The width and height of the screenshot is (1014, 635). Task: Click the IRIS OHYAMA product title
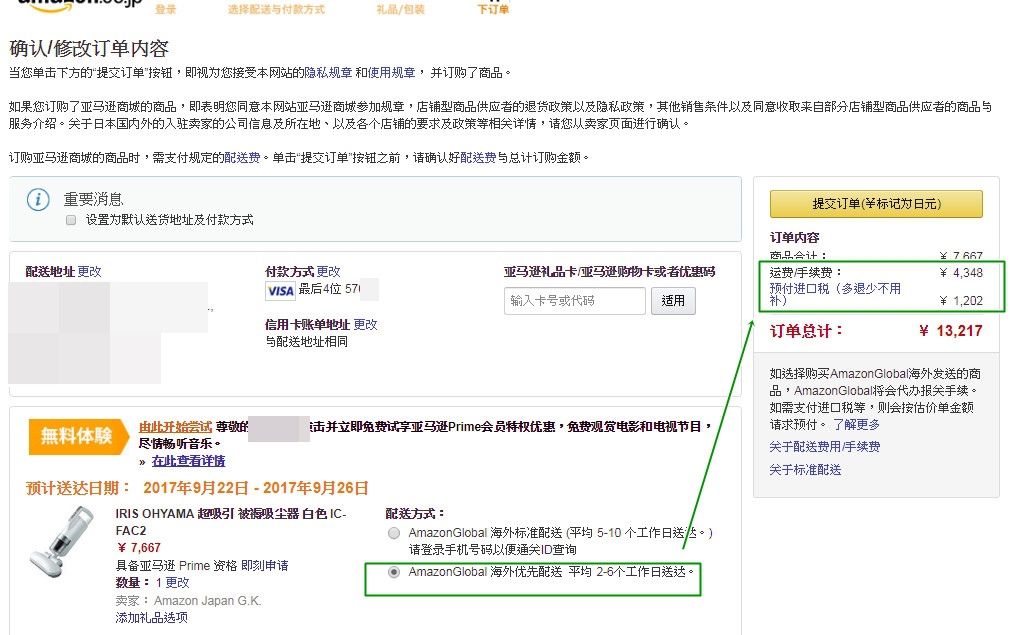pos(231,522)
